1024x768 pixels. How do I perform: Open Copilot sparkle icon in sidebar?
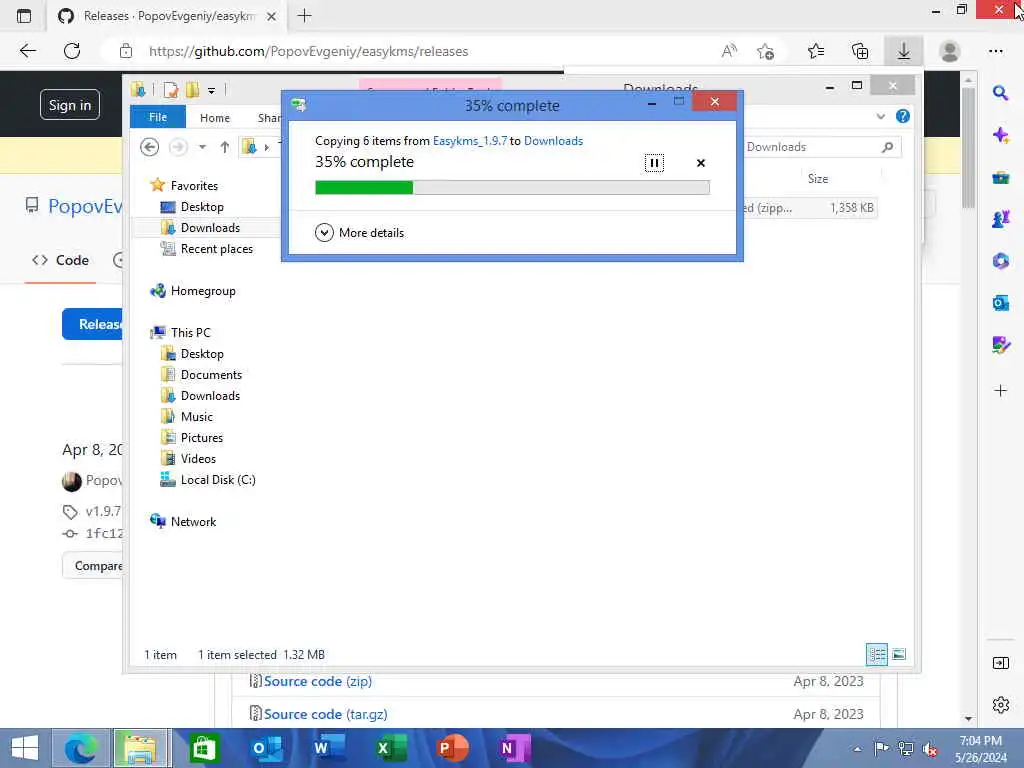click(x=1000, y=135)
